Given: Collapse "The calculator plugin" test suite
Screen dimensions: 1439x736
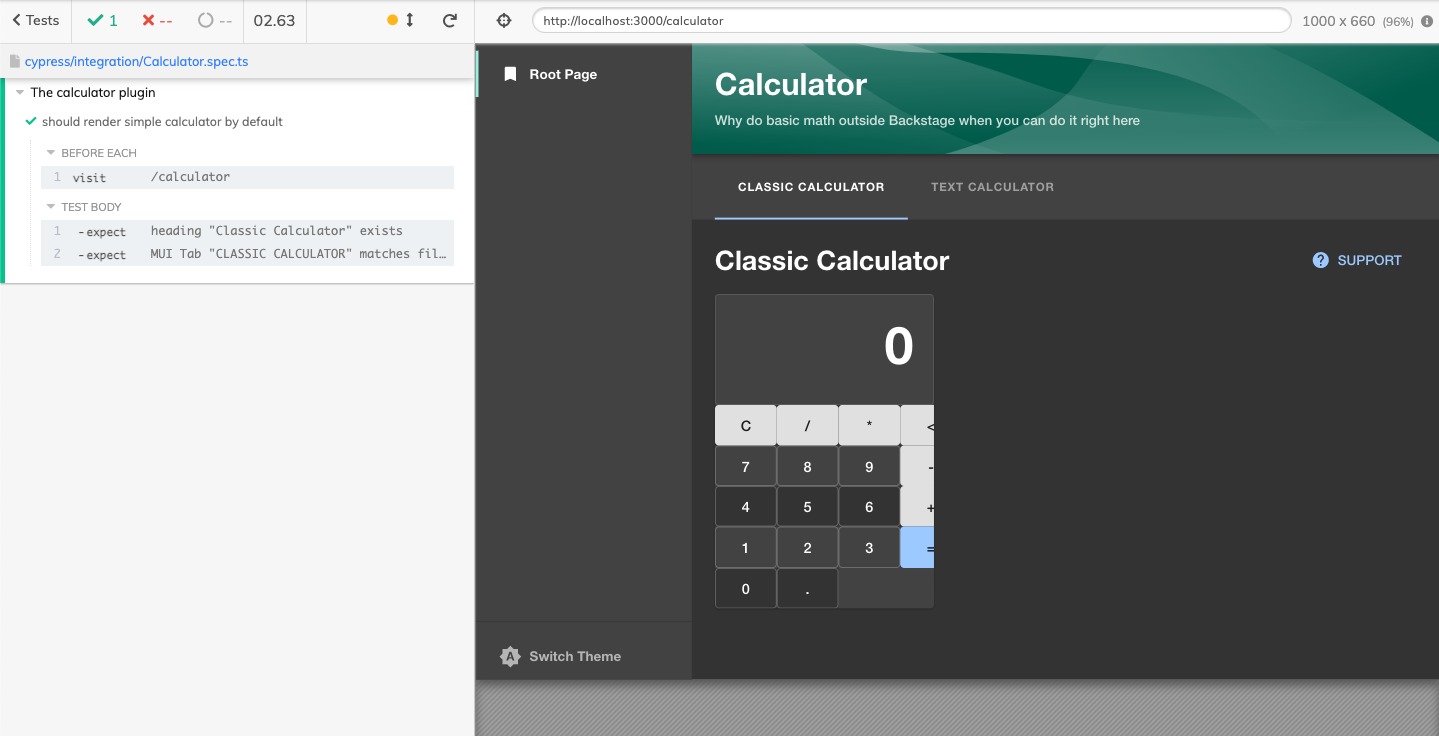Looking at the screenshot, I should [x=18, y=92].
